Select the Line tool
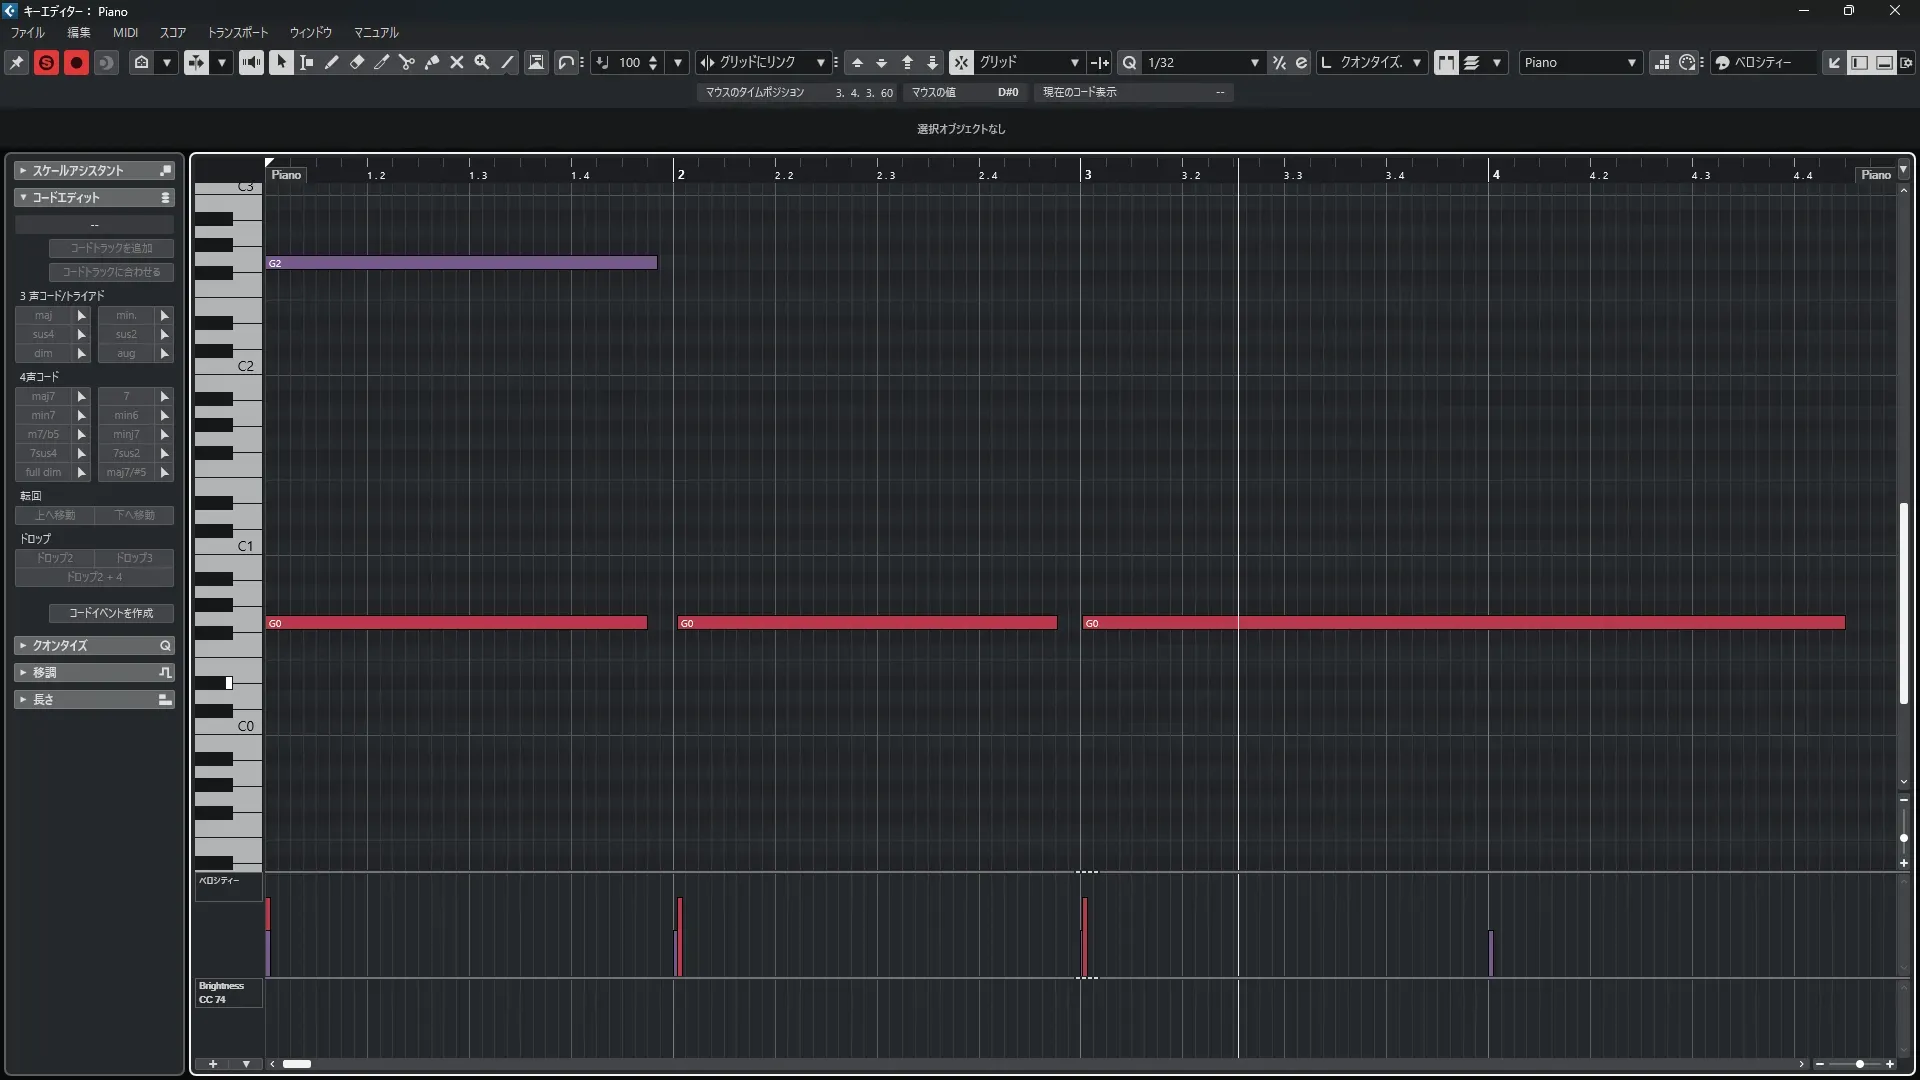1920x1080 pixels. coord(508,62)
